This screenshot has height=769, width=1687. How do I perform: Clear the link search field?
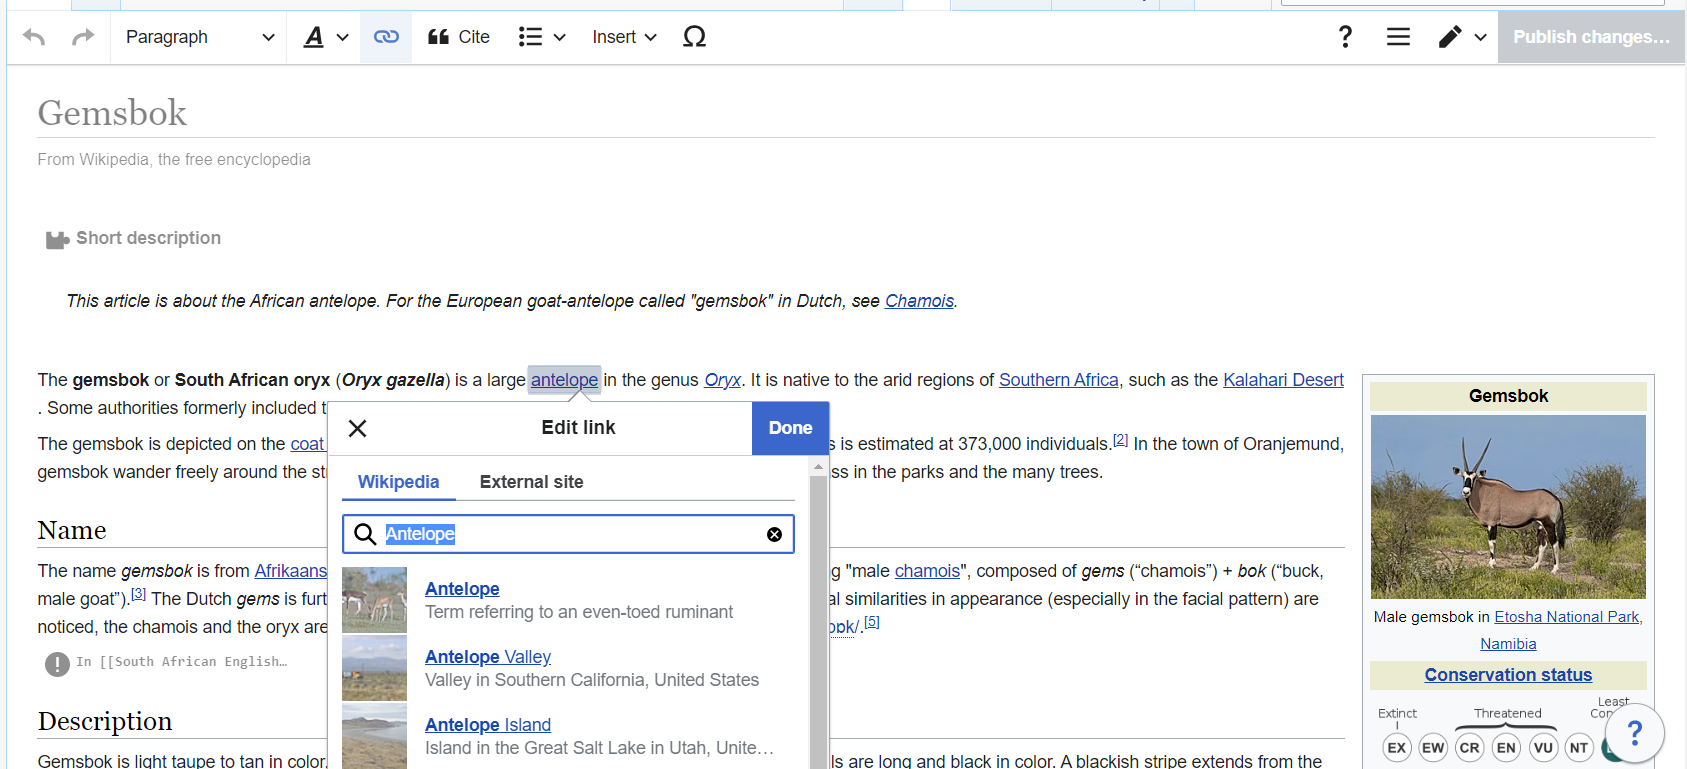click(x=774, y=535)
